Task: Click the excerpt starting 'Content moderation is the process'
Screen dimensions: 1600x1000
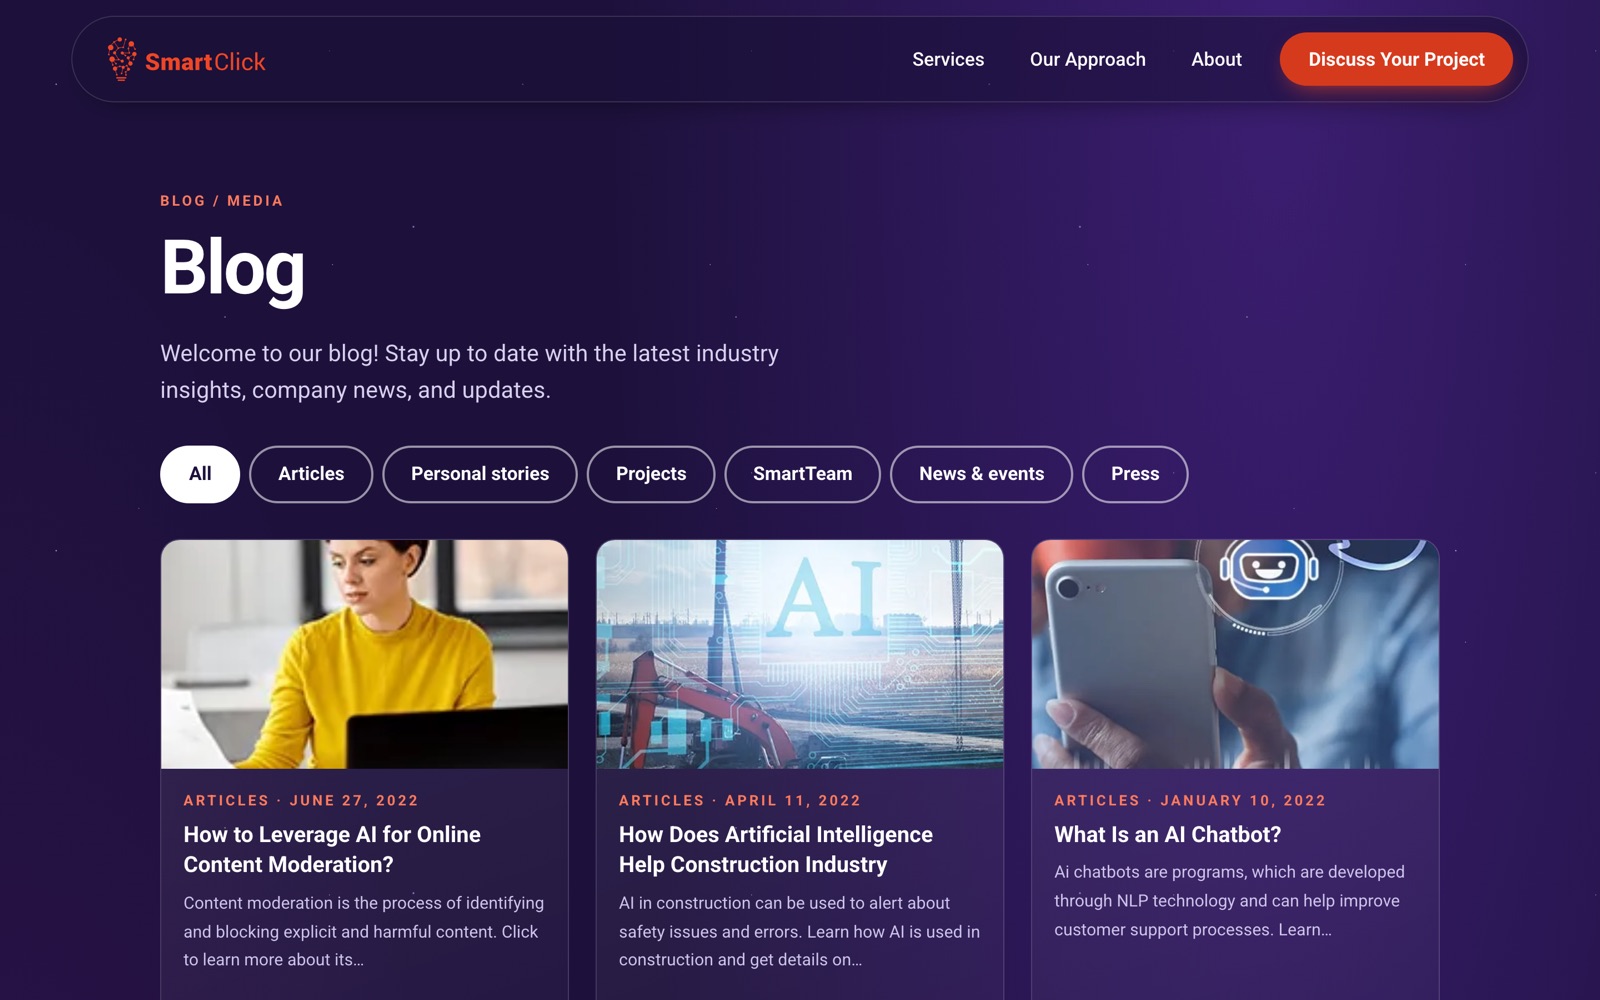Action: click(x=364, y=931)
